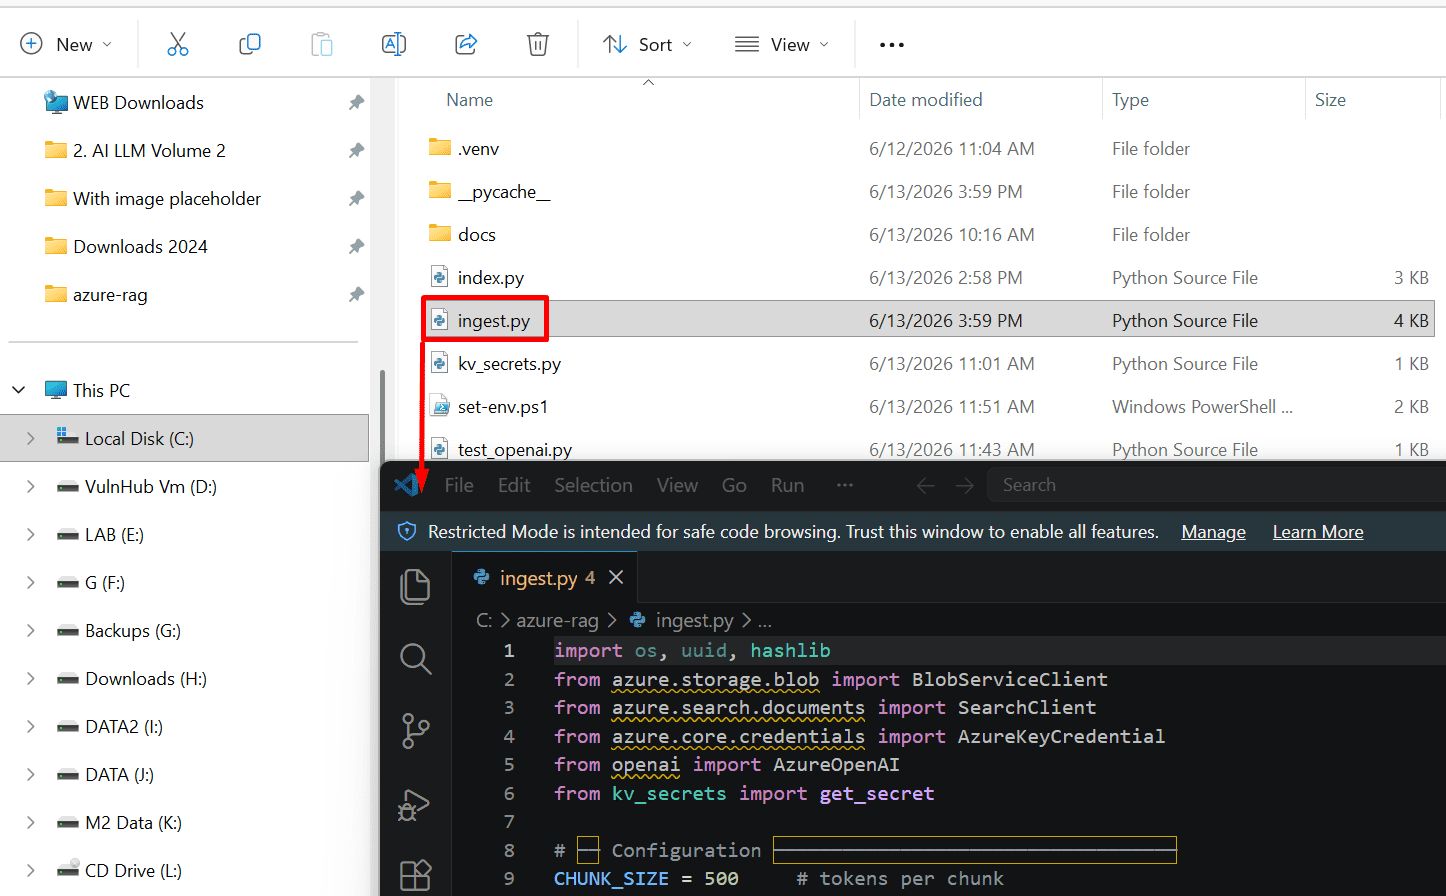The width and height of the screenshot is (1446, 896).
Task: Open VS Code Extensions icon in activity bar
Action: point(415,875)
